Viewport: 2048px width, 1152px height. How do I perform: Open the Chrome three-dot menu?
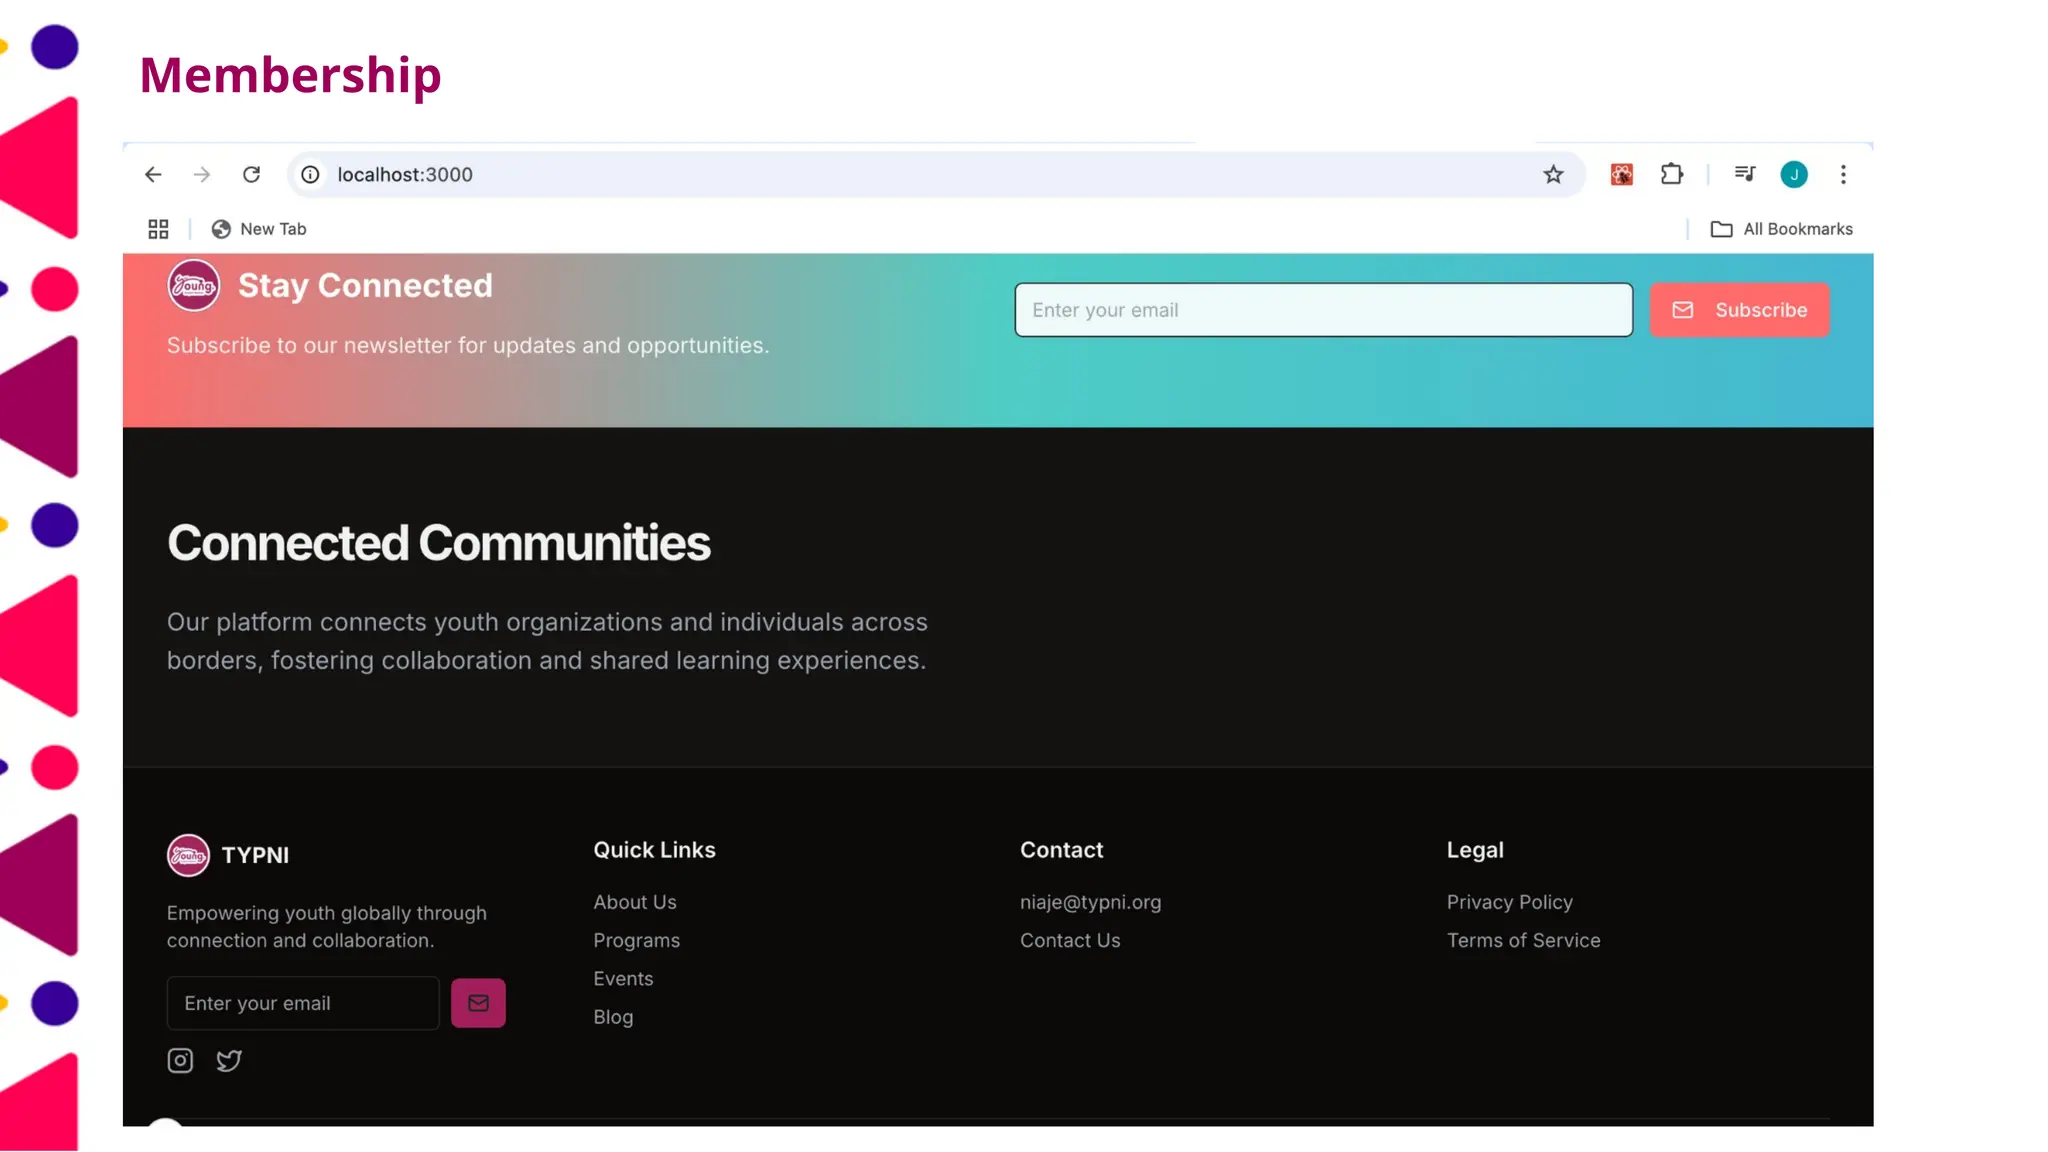[1843, 175]
